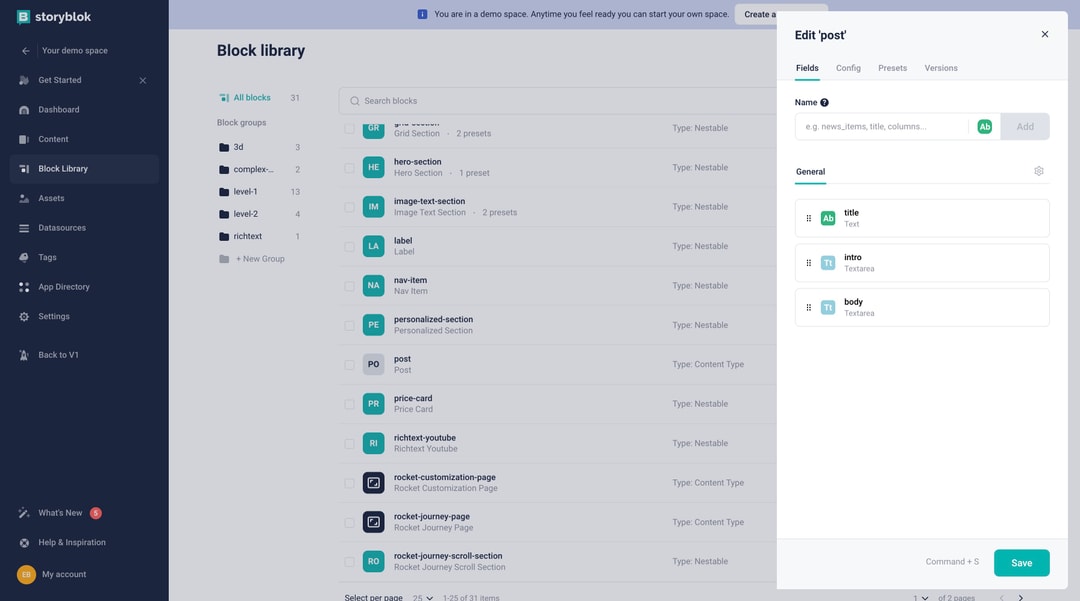Open Help & Inspiration
Image resolution: width=1080 pixels, height=601 pixels.
click(72, 542)
